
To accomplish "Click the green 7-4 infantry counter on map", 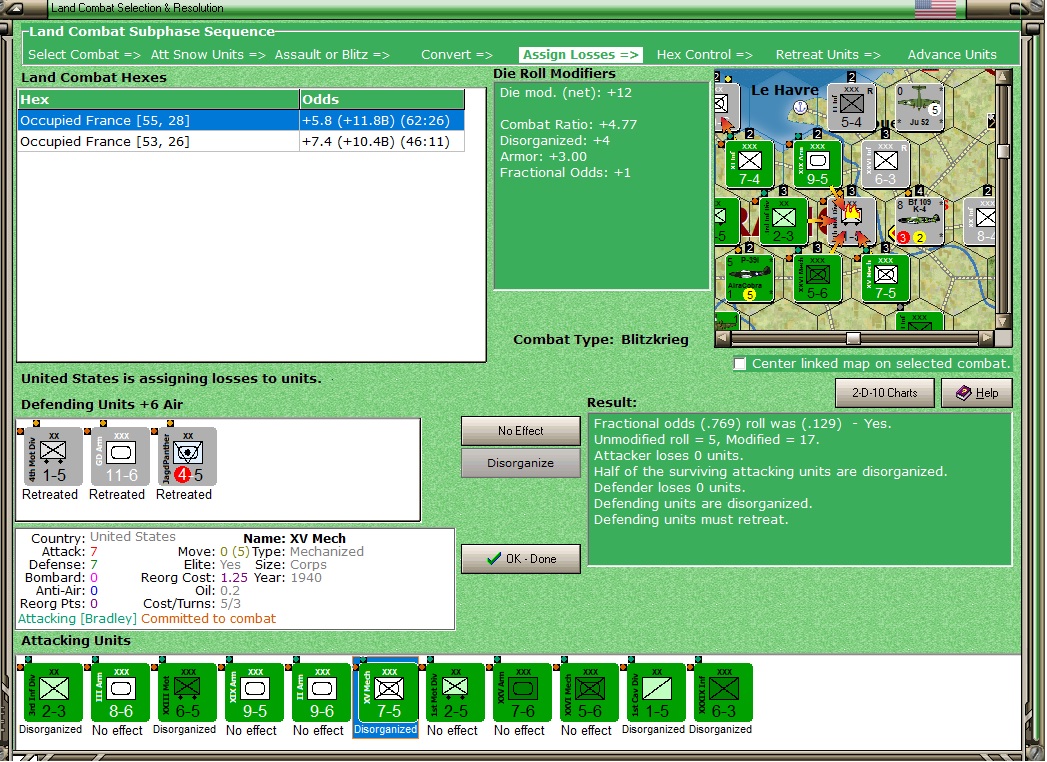I will (749, 164).
